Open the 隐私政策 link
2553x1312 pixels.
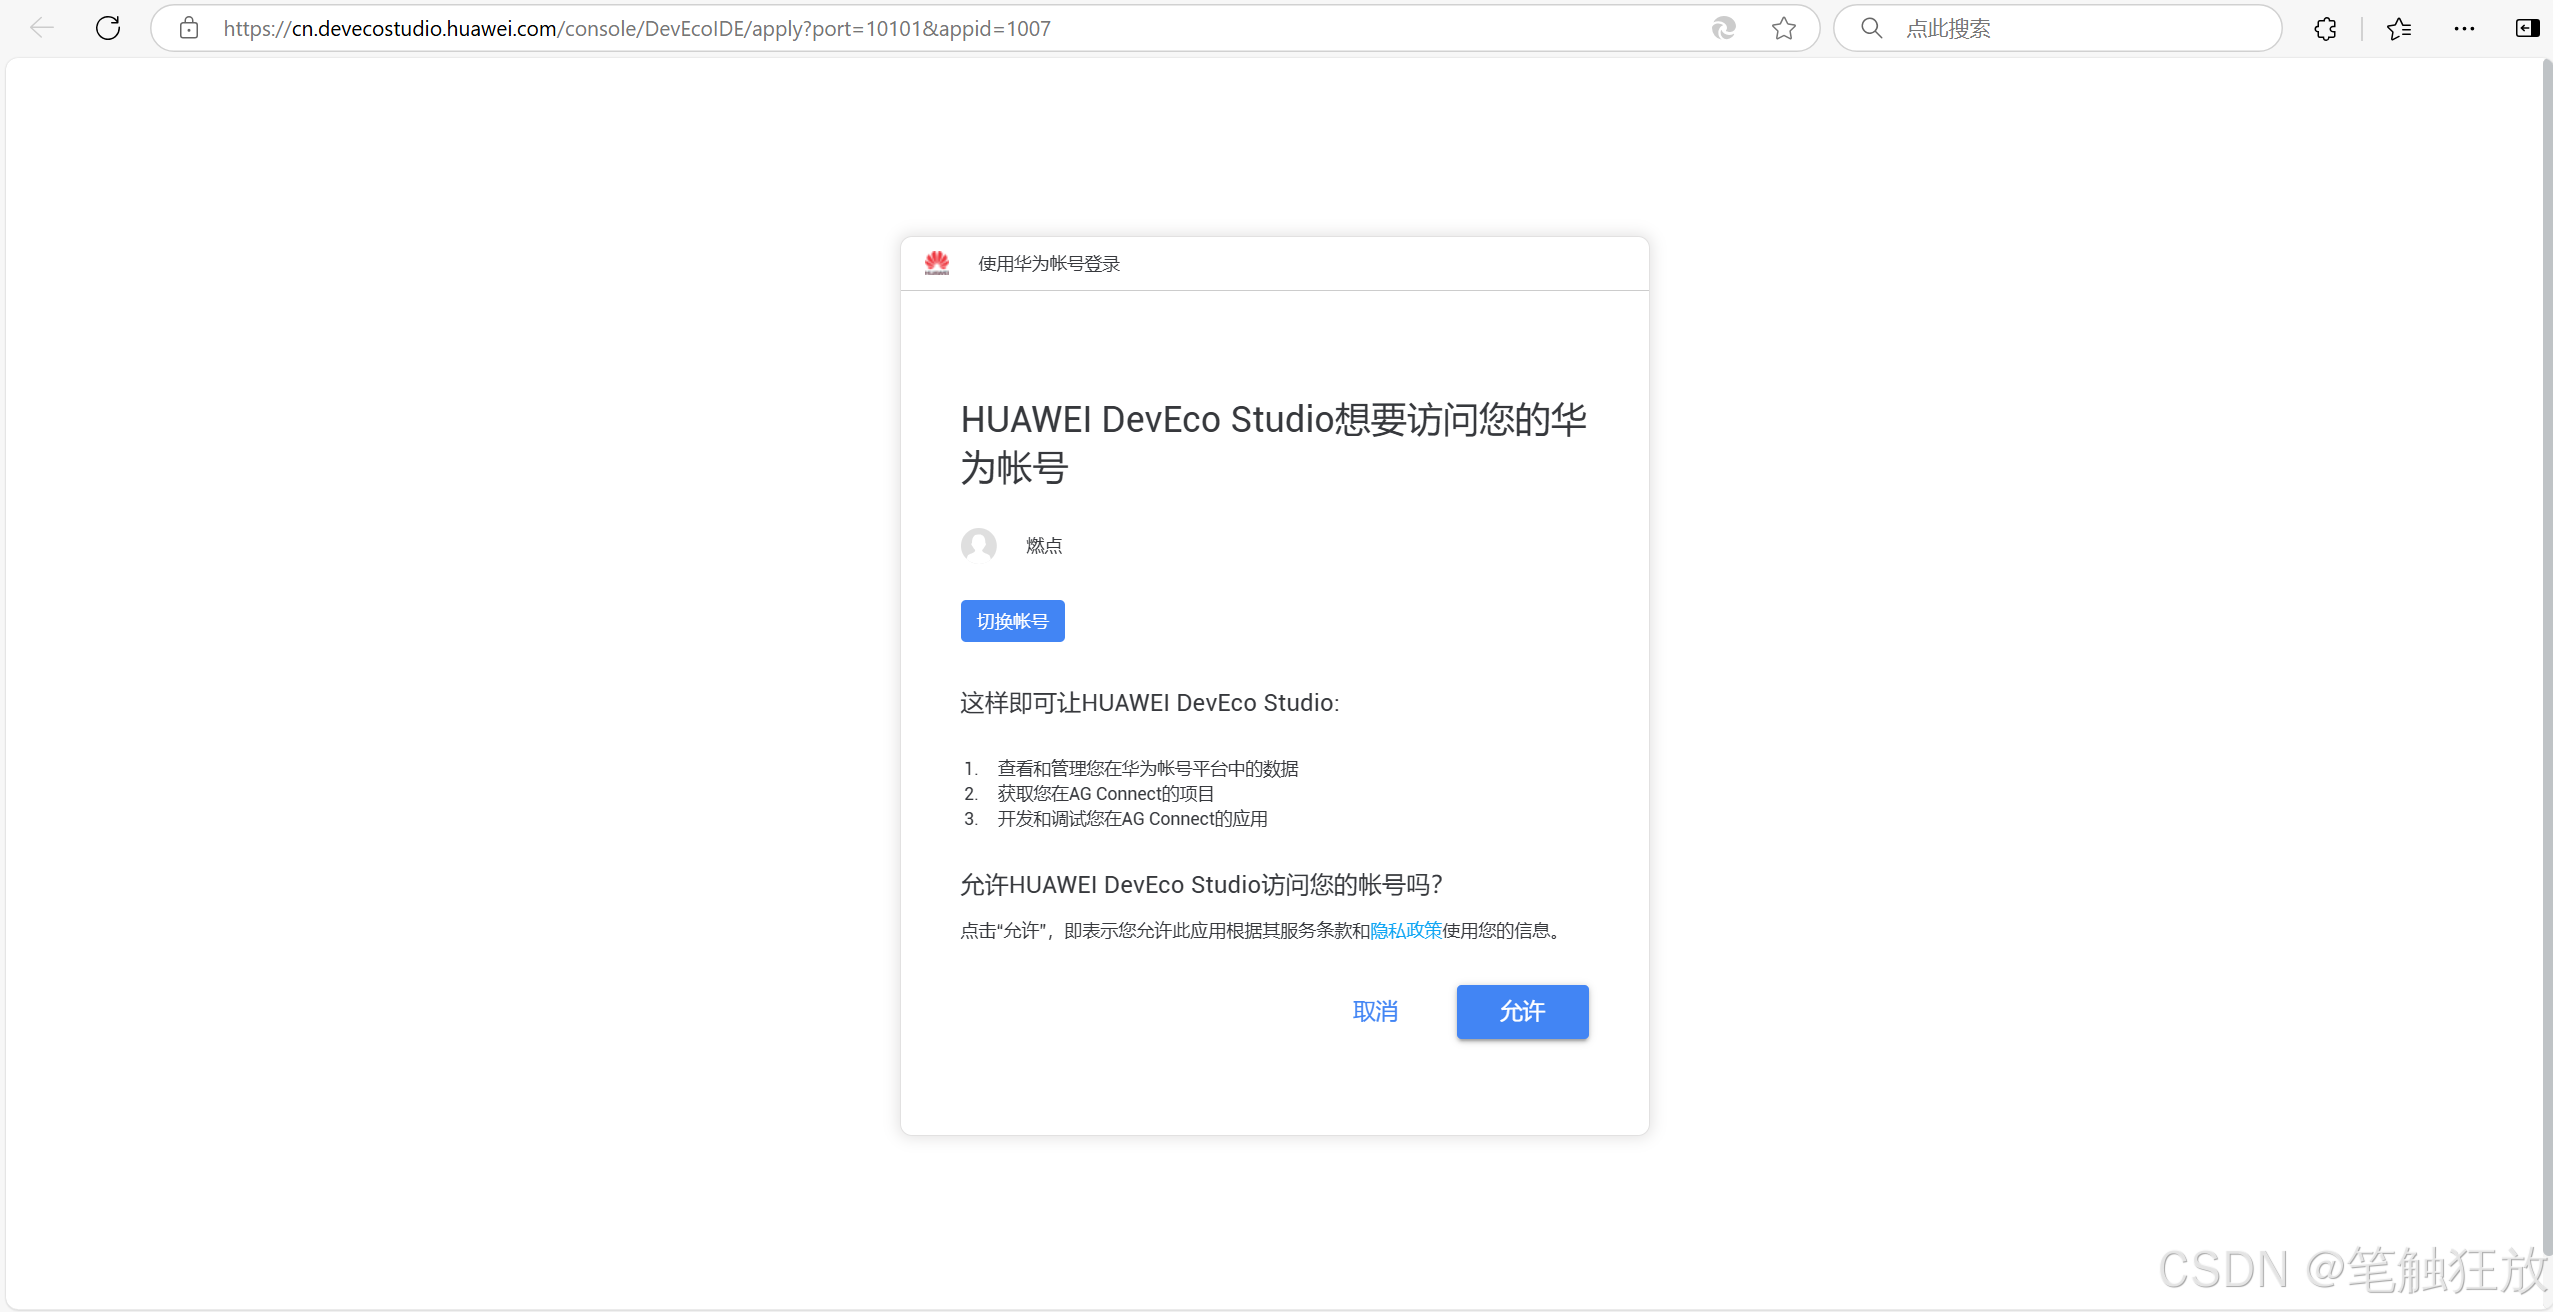pos(1405,930)
